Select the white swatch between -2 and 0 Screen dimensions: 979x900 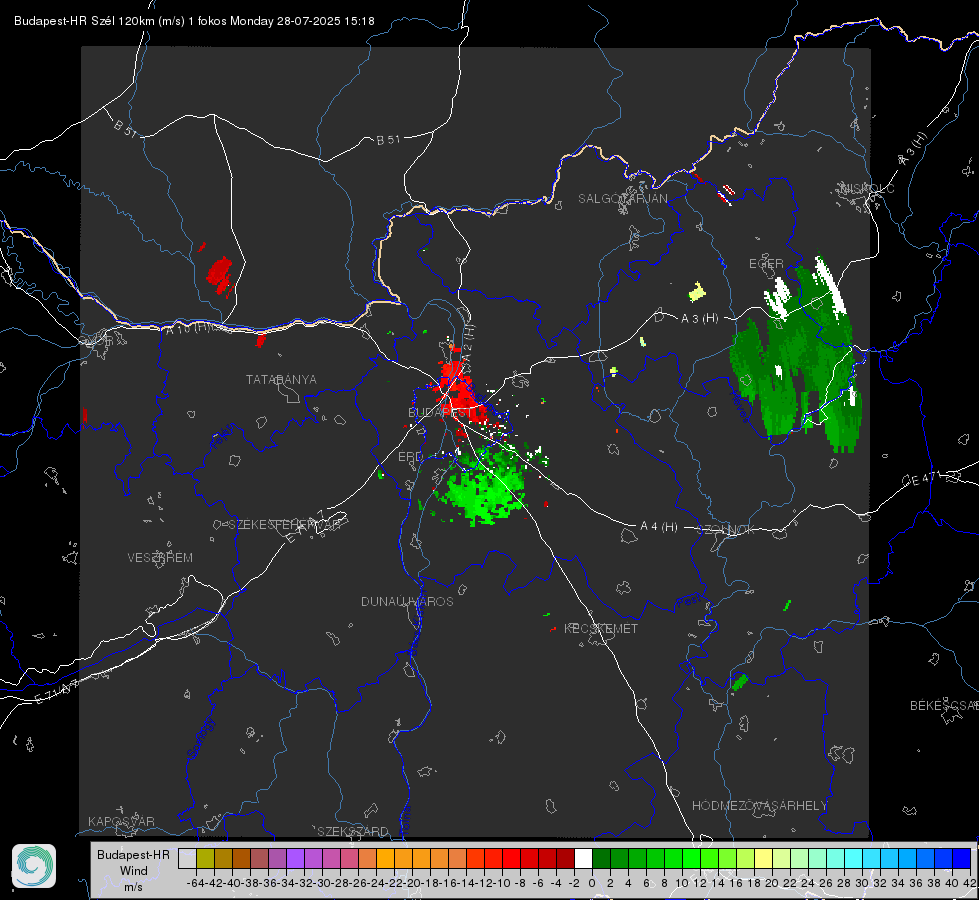[x=583, y=858]
